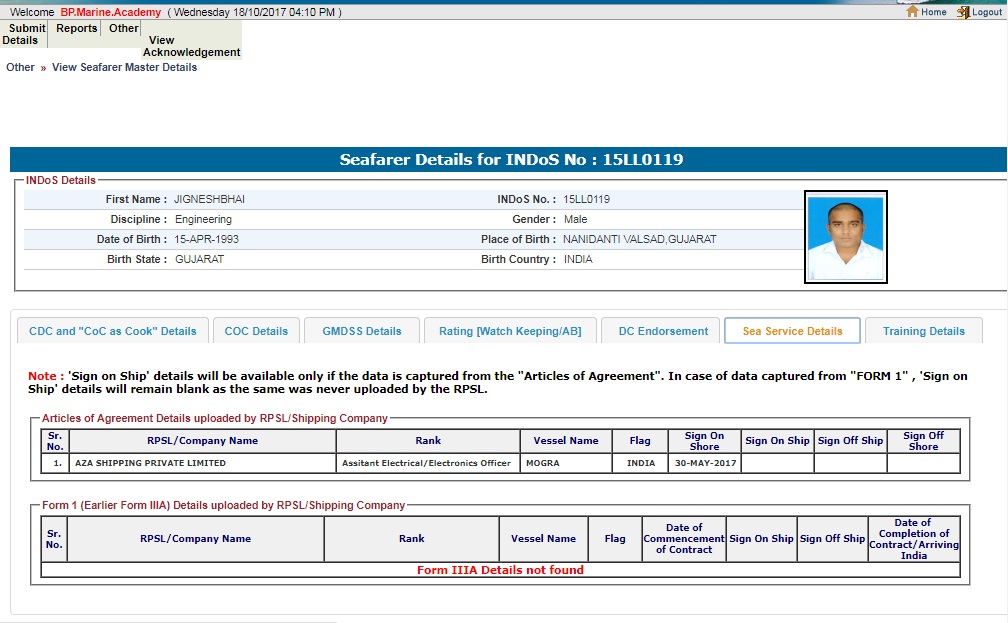The image size is (1008, 623).
Task: Open the Other menu
Action: pos(124,28)
